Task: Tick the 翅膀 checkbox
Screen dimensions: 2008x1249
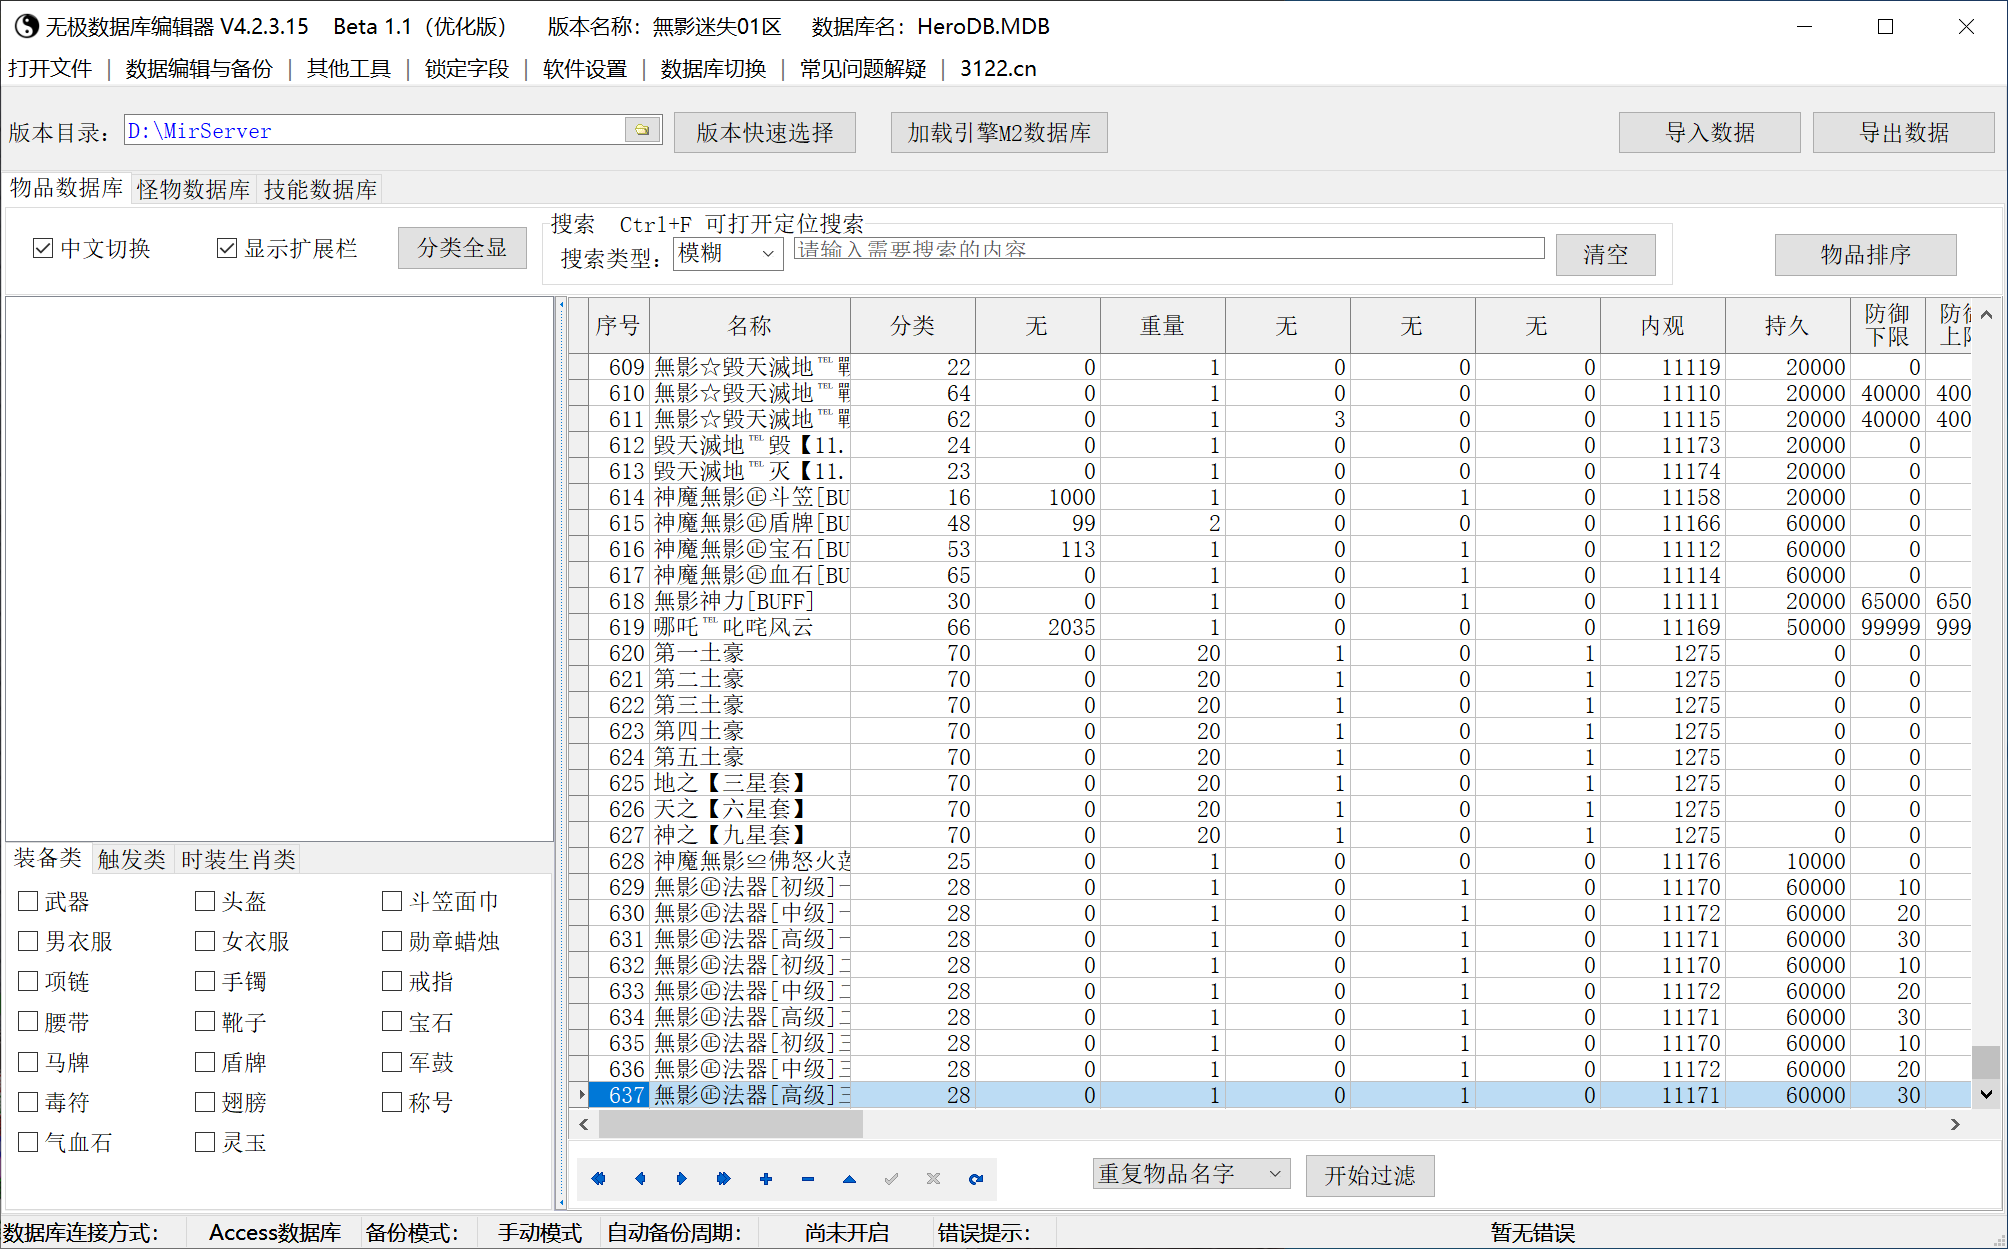Action: 205,1102
